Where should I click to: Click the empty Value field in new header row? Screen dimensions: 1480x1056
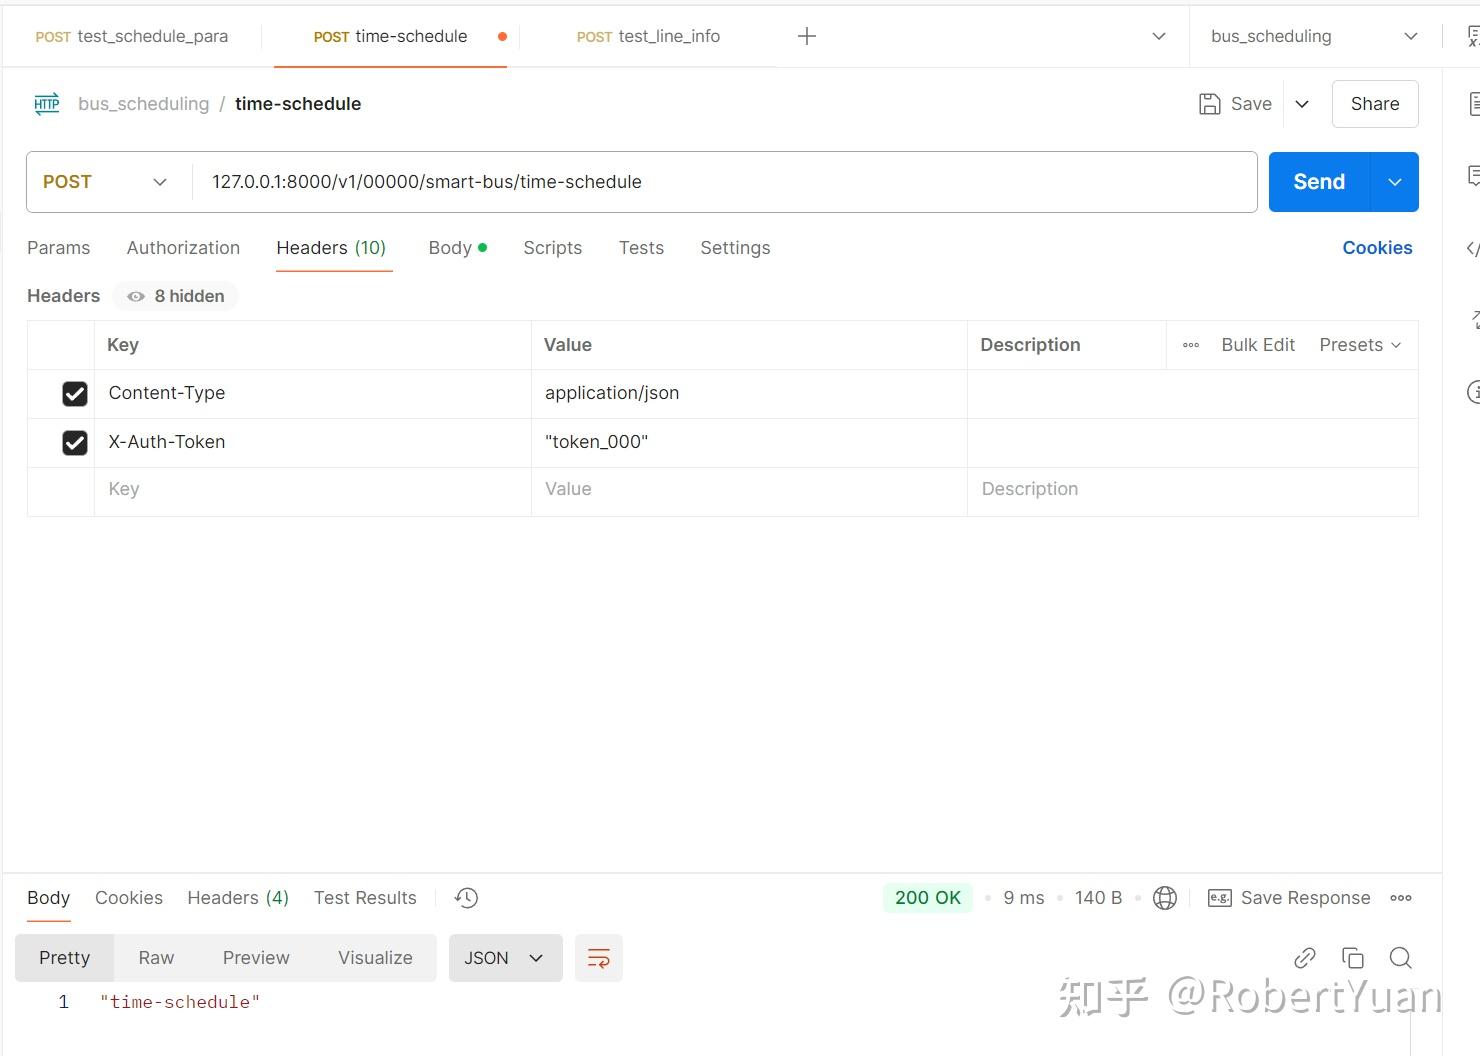point(749,490)
